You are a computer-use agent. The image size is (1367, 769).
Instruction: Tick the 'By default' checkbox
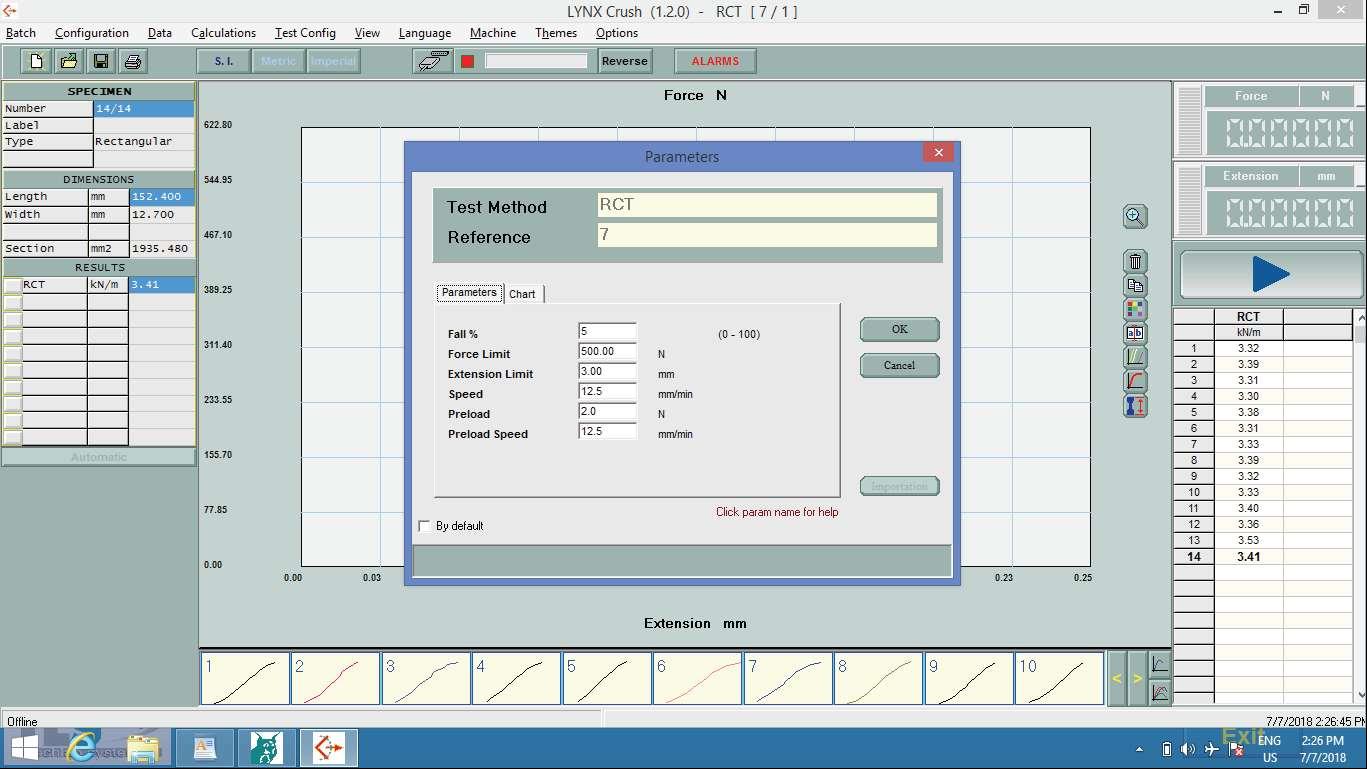(425, 526)
